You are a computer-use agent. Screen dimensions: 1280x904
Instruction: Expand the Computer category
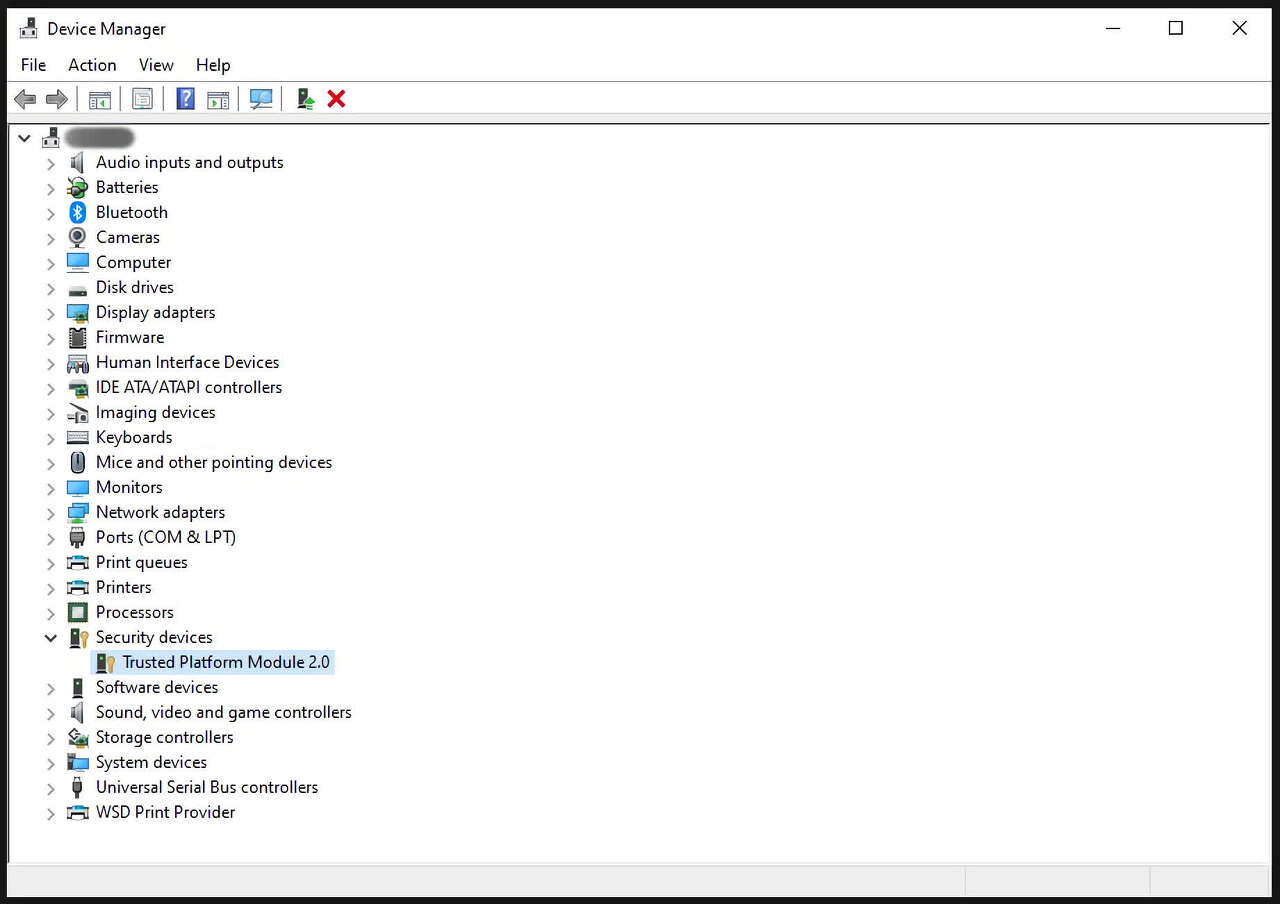pyautogui.click(x=50, y=263)
